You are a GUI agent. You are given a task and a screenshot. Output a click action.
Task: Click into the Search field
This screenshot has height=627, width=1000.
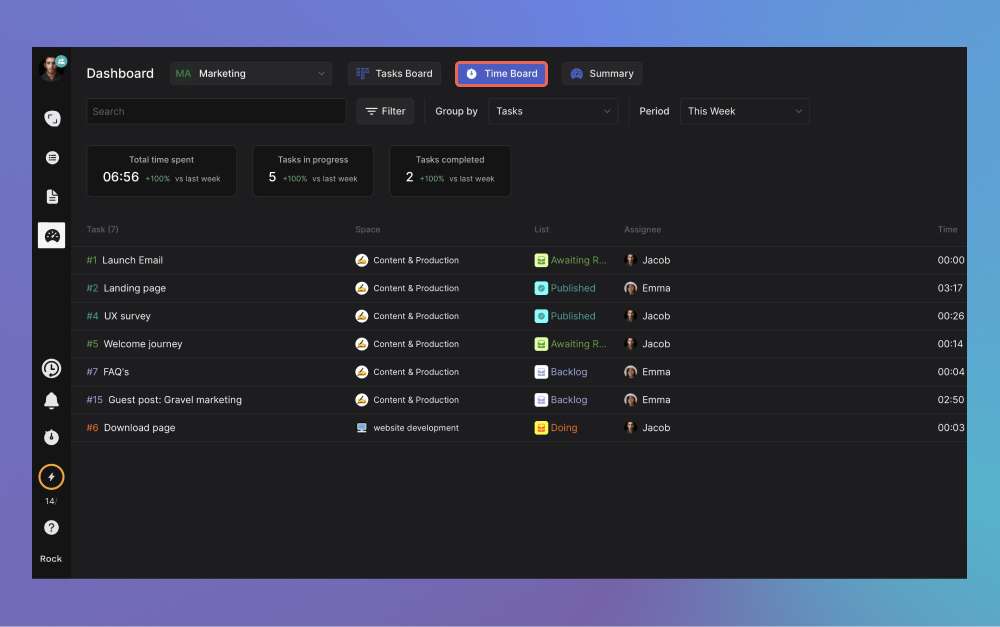[215, 111]
